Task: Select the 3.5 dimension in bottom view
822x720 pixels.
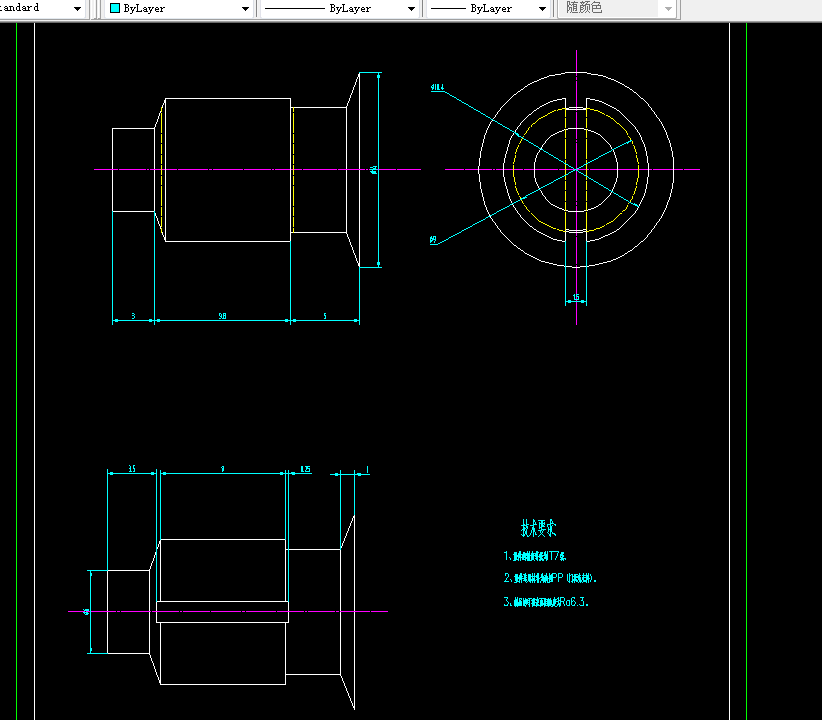Action: (x=132, y=469)
